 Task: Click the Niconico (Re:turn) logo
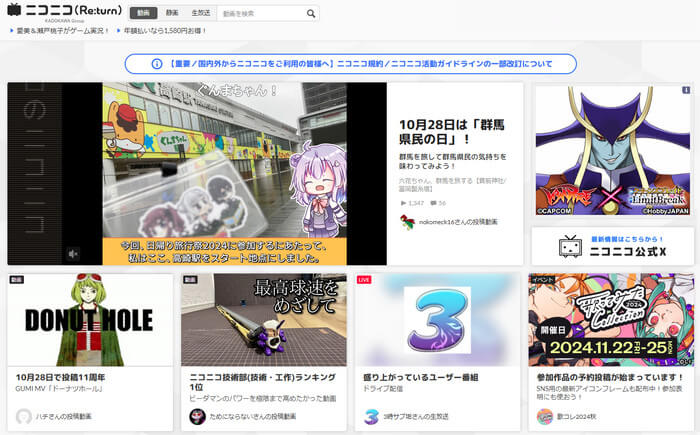[x=65, y=10]
